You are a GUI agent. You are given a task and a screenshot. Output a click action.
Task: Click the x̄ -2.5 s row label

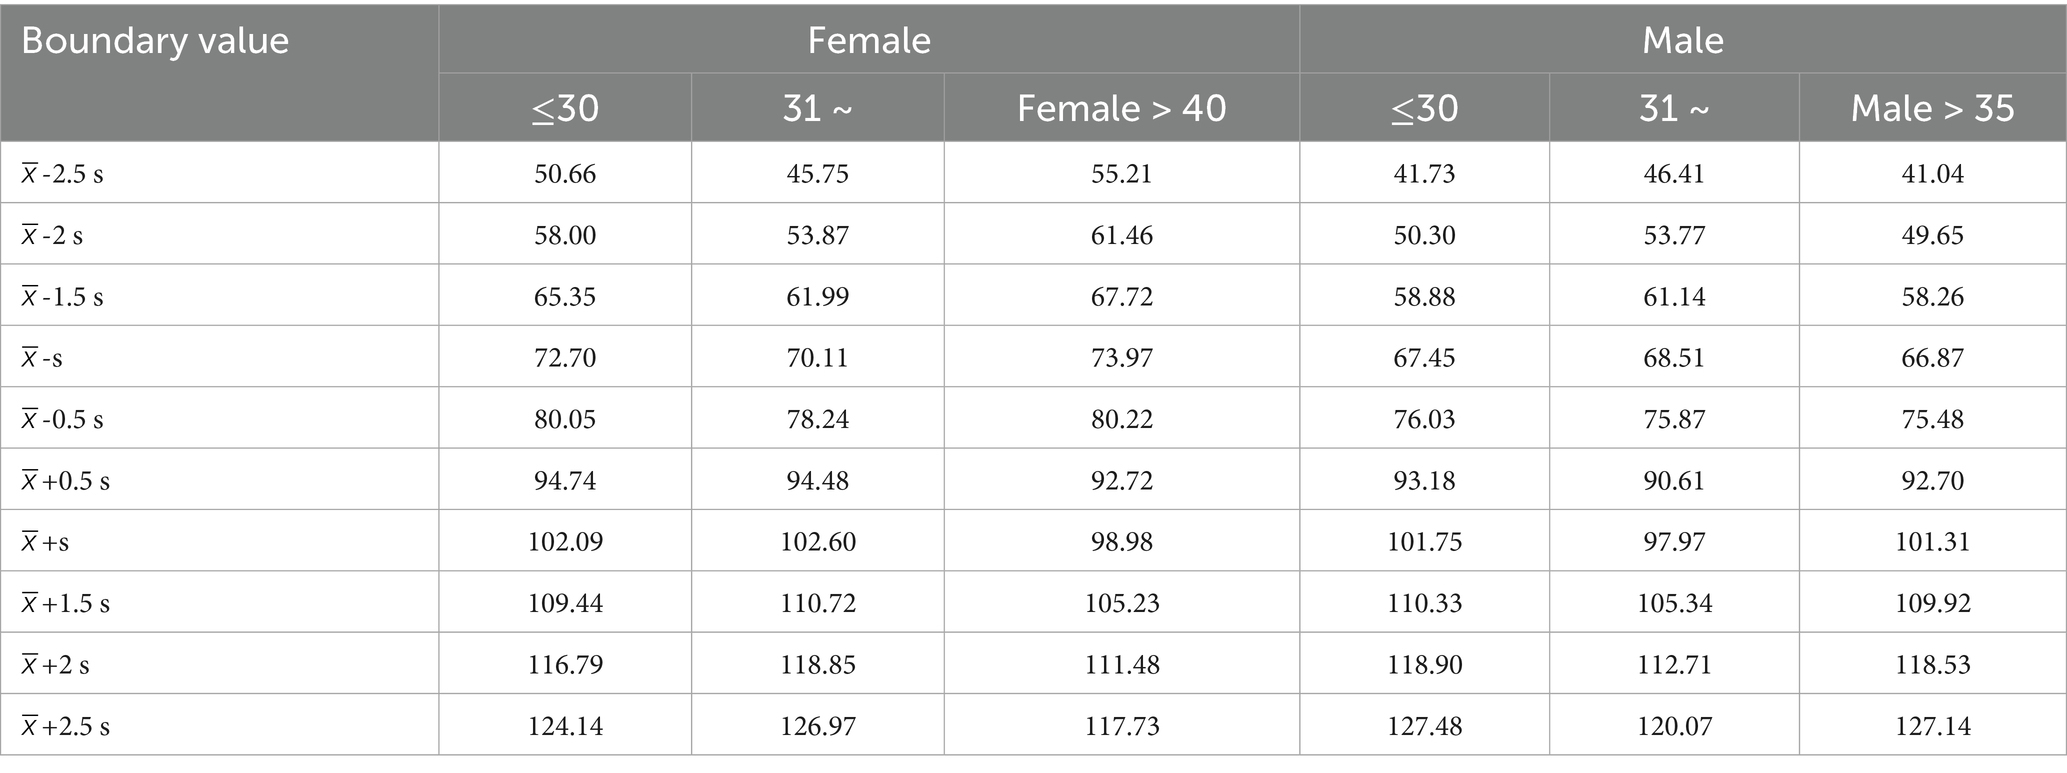(62, 174)
